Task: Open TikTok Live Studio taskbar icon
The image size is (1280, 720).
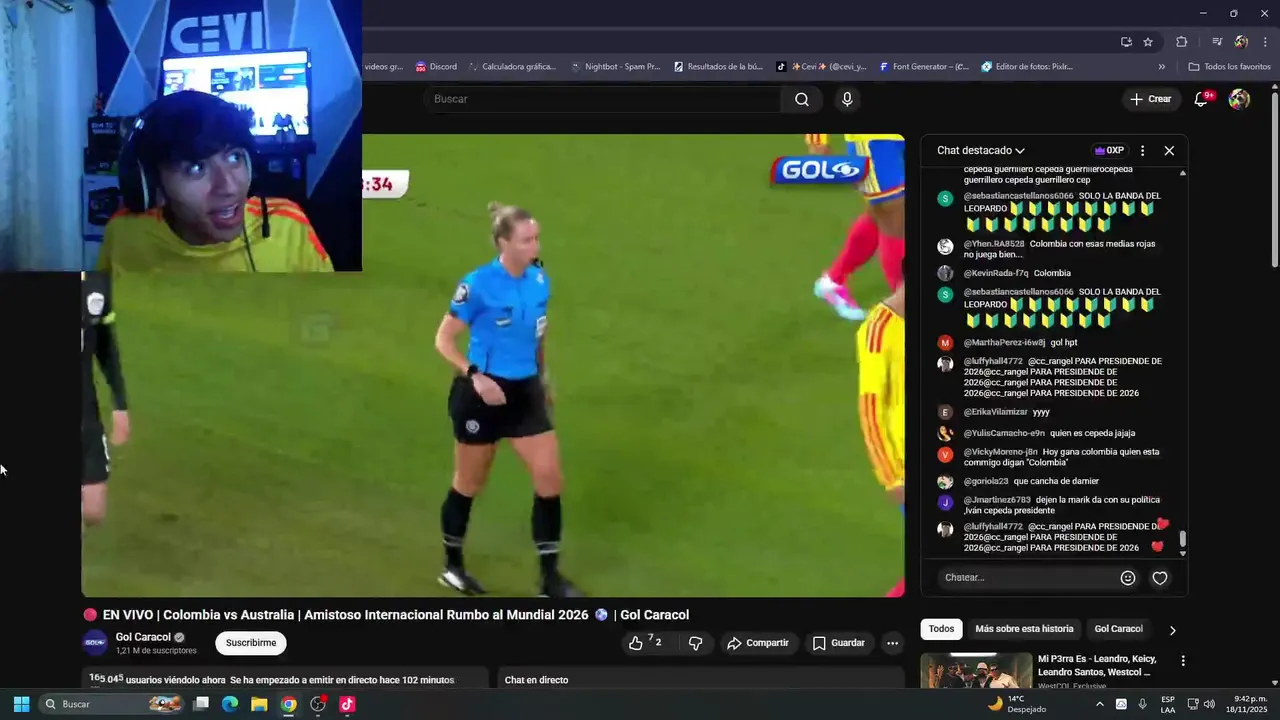Action: (x=347, y=704)
